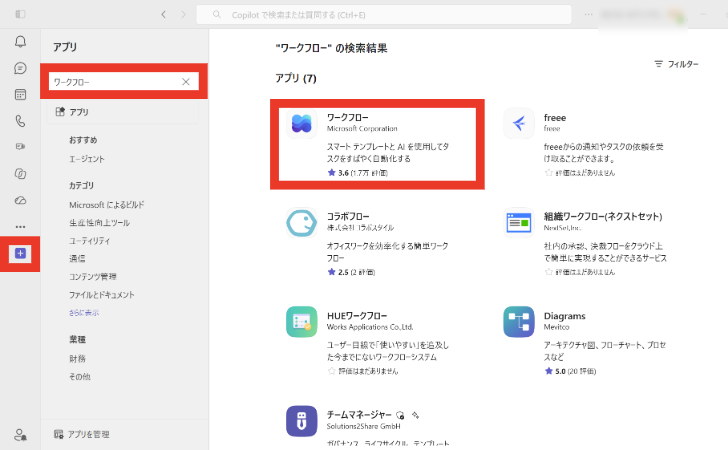Image resolution: width=728 pixels, height=450 pixels.
Task: Open the Diagrams app title
Action: click(x=565, y=316)
